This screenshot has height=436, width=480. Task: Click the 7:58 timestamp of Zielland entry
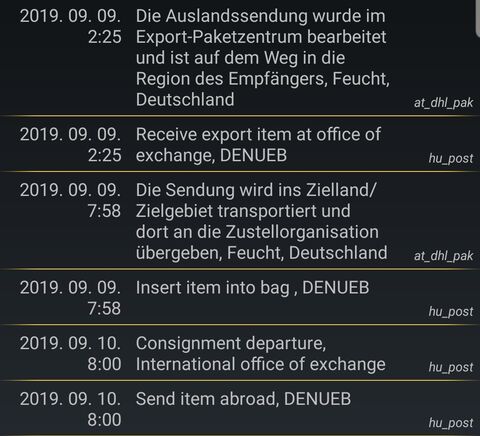point(104,211)
